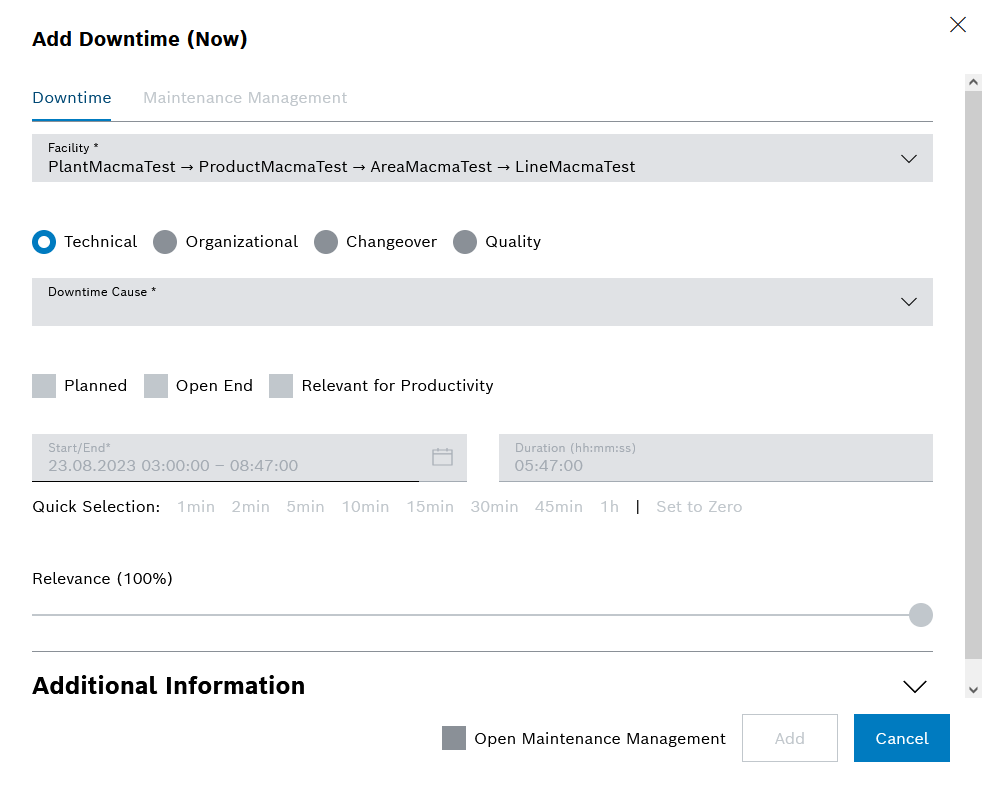The width and height of the screenshot is (982, 794).
Task: Click the close X of the dialog
Action: (x=957, y=24)
